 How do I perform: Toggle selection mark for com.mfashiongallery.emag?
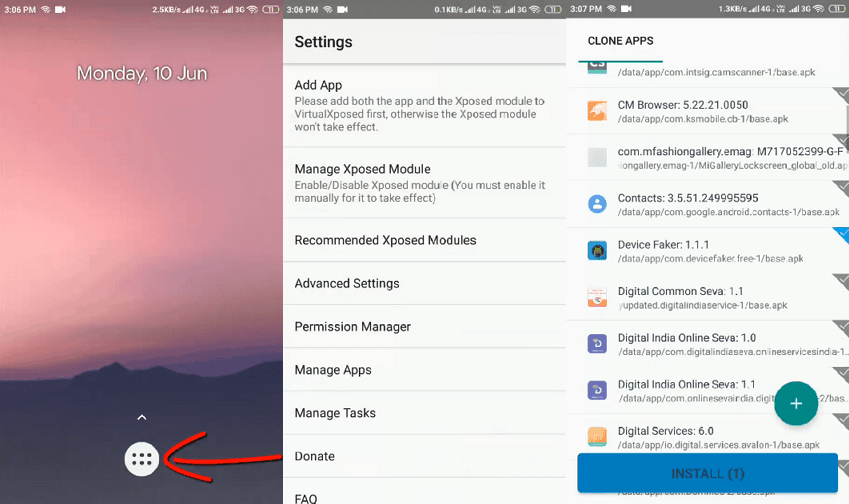click(x=842, y=141)
